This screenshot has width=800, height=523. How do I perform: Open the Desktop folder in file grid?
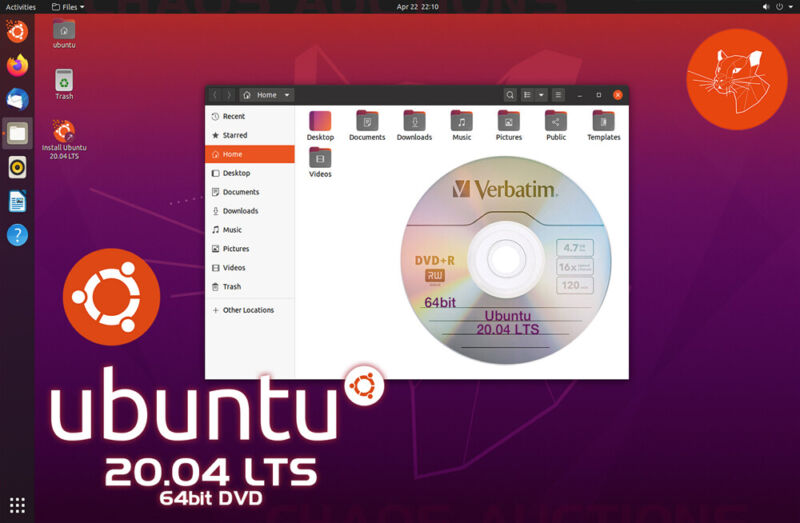click(x=320, y=126)
